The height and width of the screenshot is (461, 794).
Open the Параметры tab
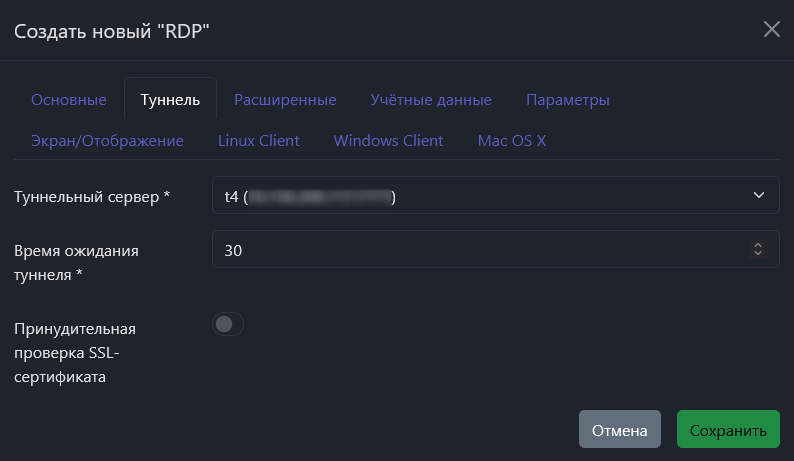point(567,100)
